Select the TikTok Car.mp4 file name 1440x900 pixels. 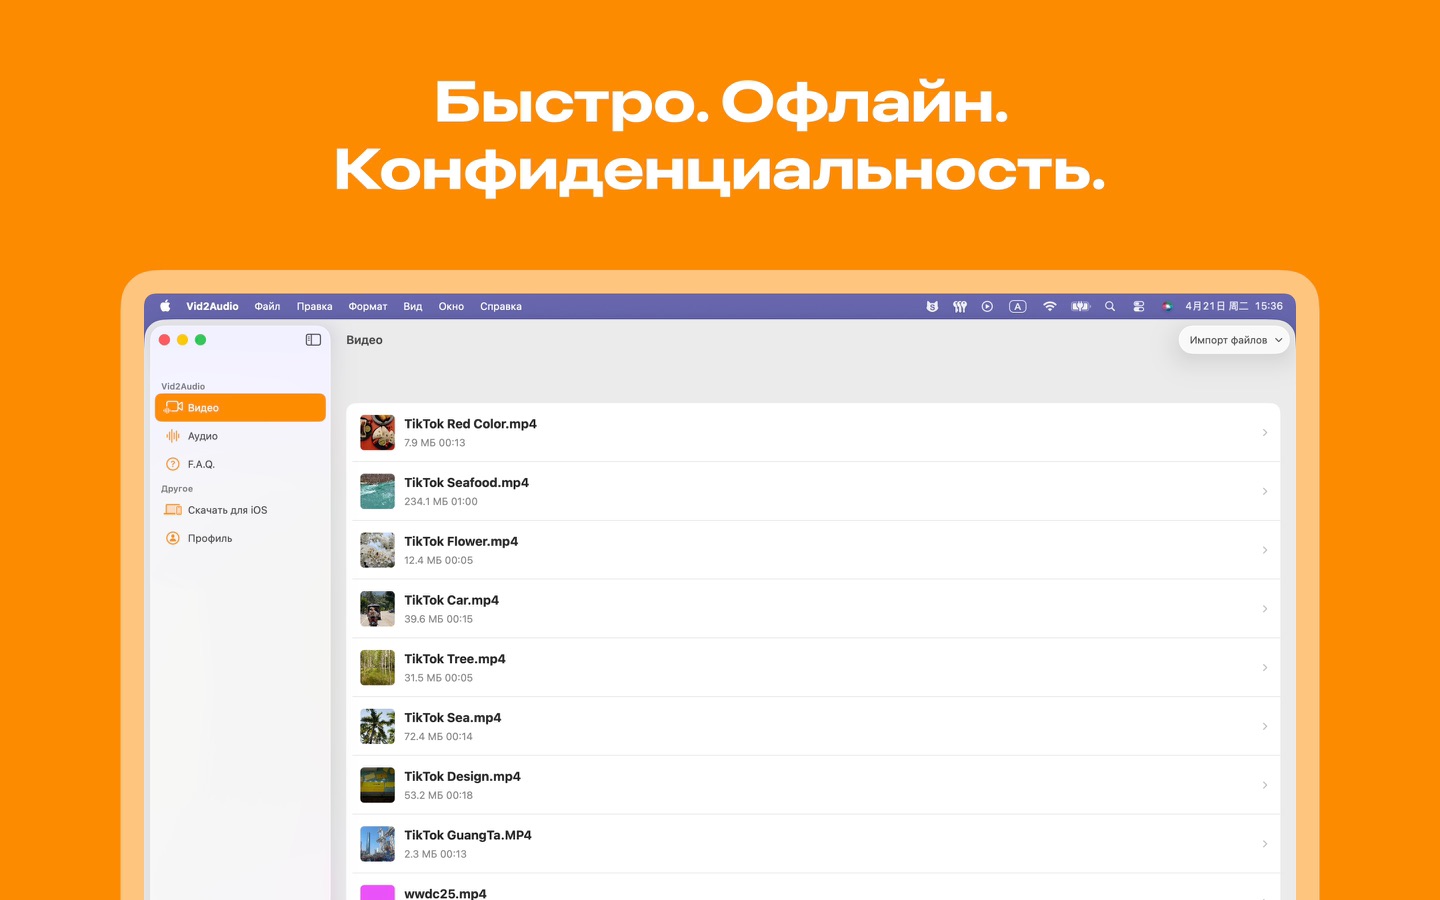(x=451, y=600)
